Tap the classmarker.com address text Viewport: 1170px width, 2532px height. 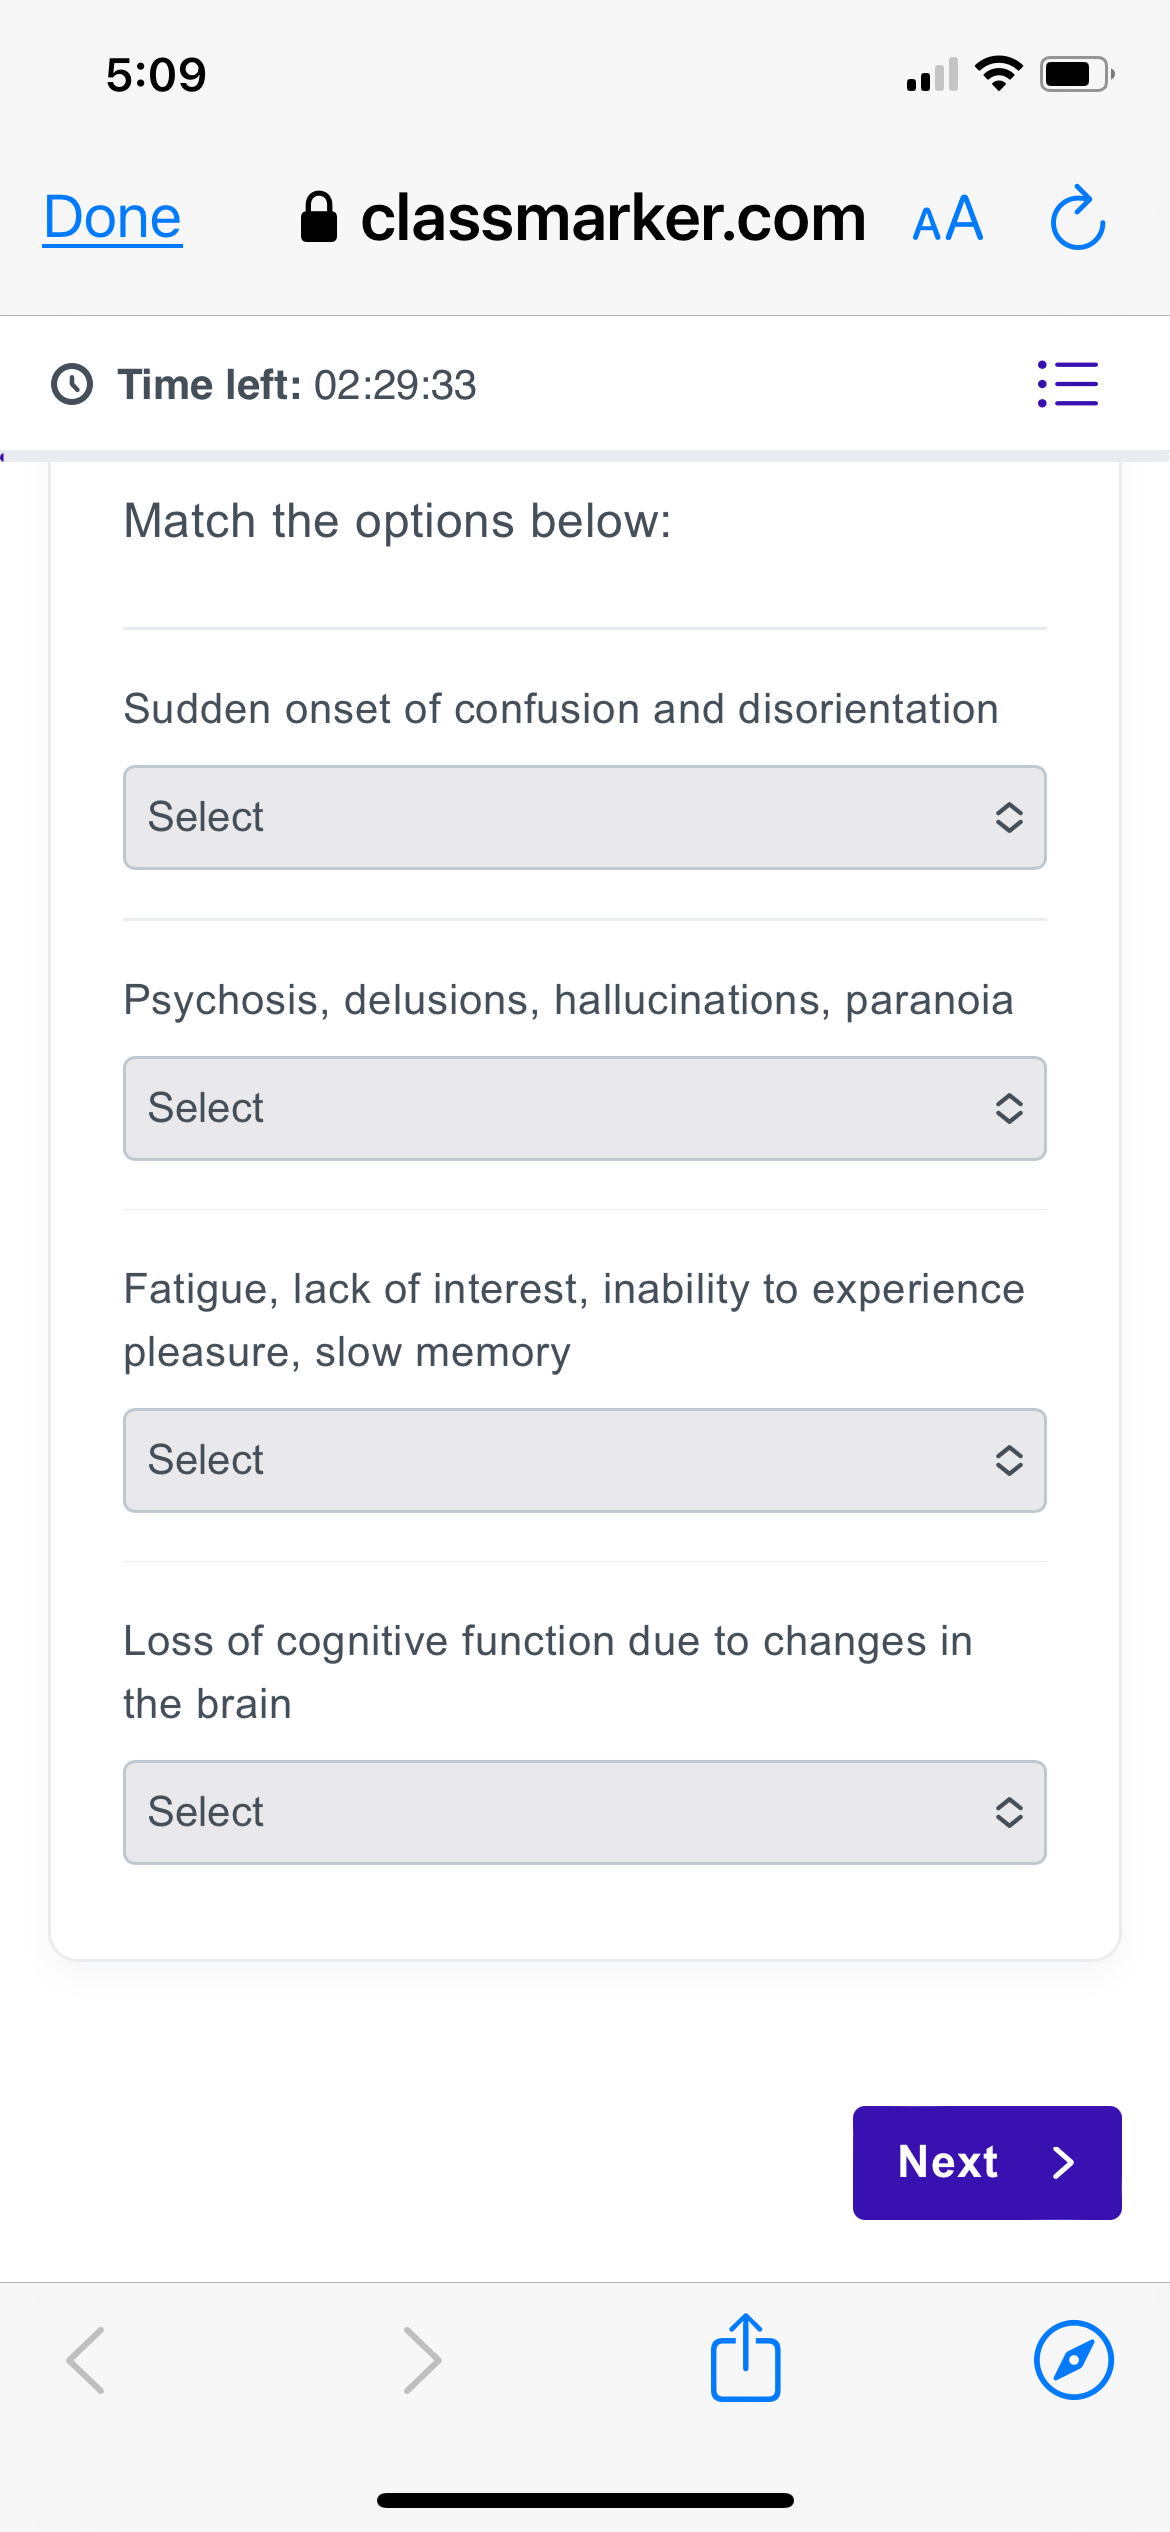point(612,217)
